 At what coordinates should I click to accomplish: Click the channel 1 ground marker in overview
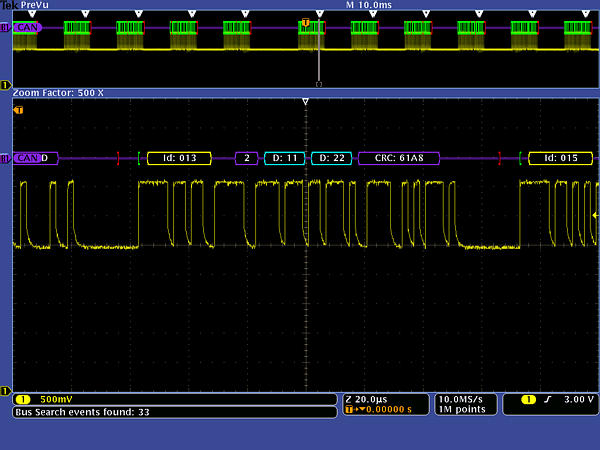[x=6, y=84]
